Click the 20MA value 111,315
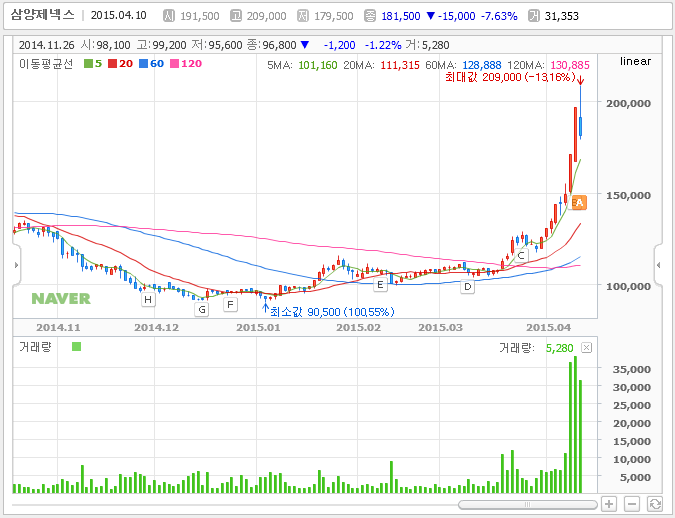The image size is (675, 518). pos(400,65)
